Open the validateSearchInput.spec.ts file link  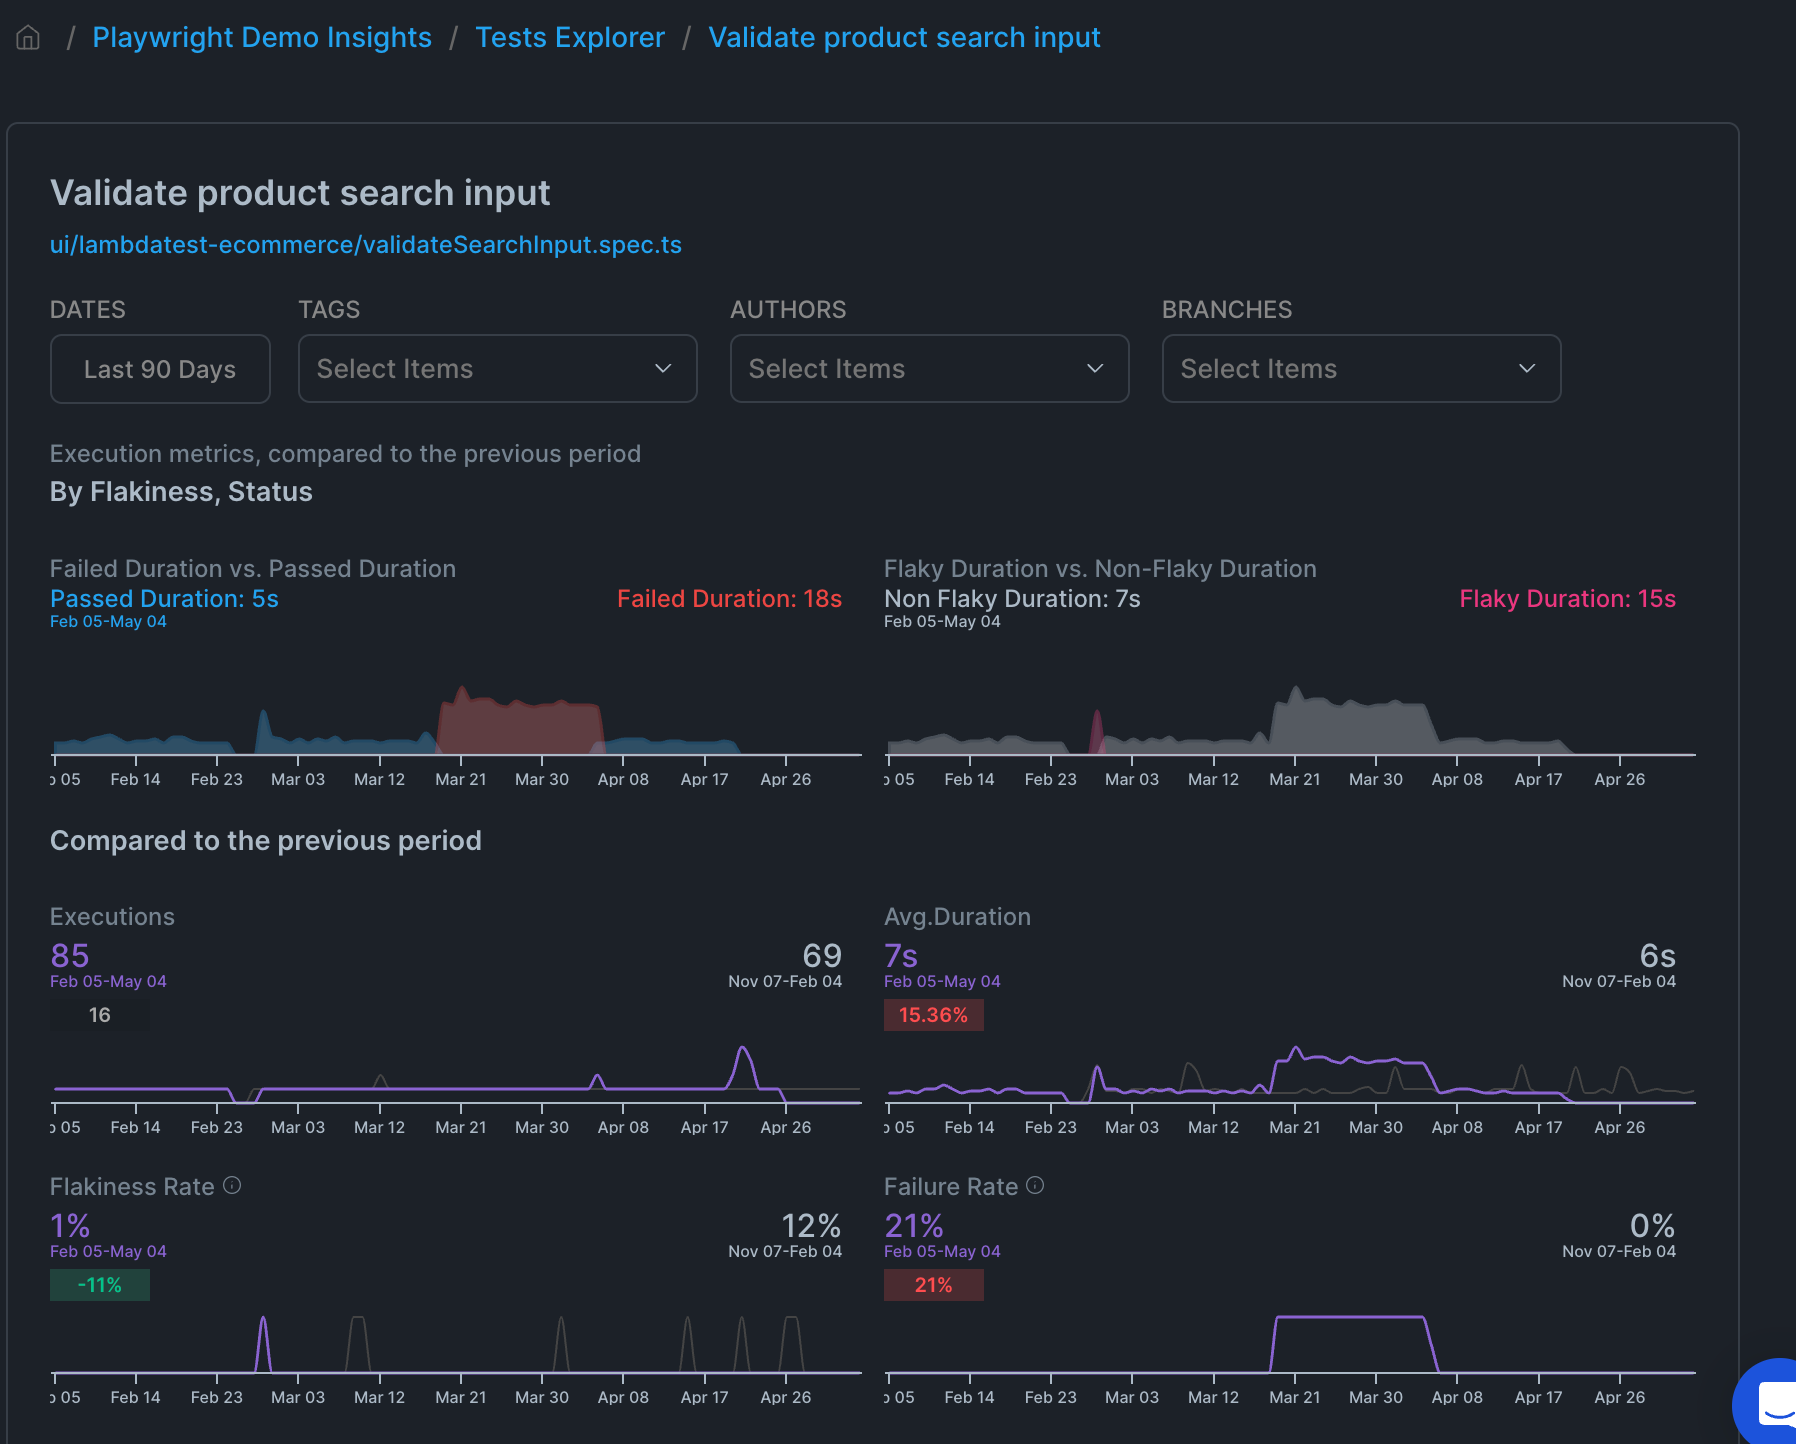tap(366, 245)
